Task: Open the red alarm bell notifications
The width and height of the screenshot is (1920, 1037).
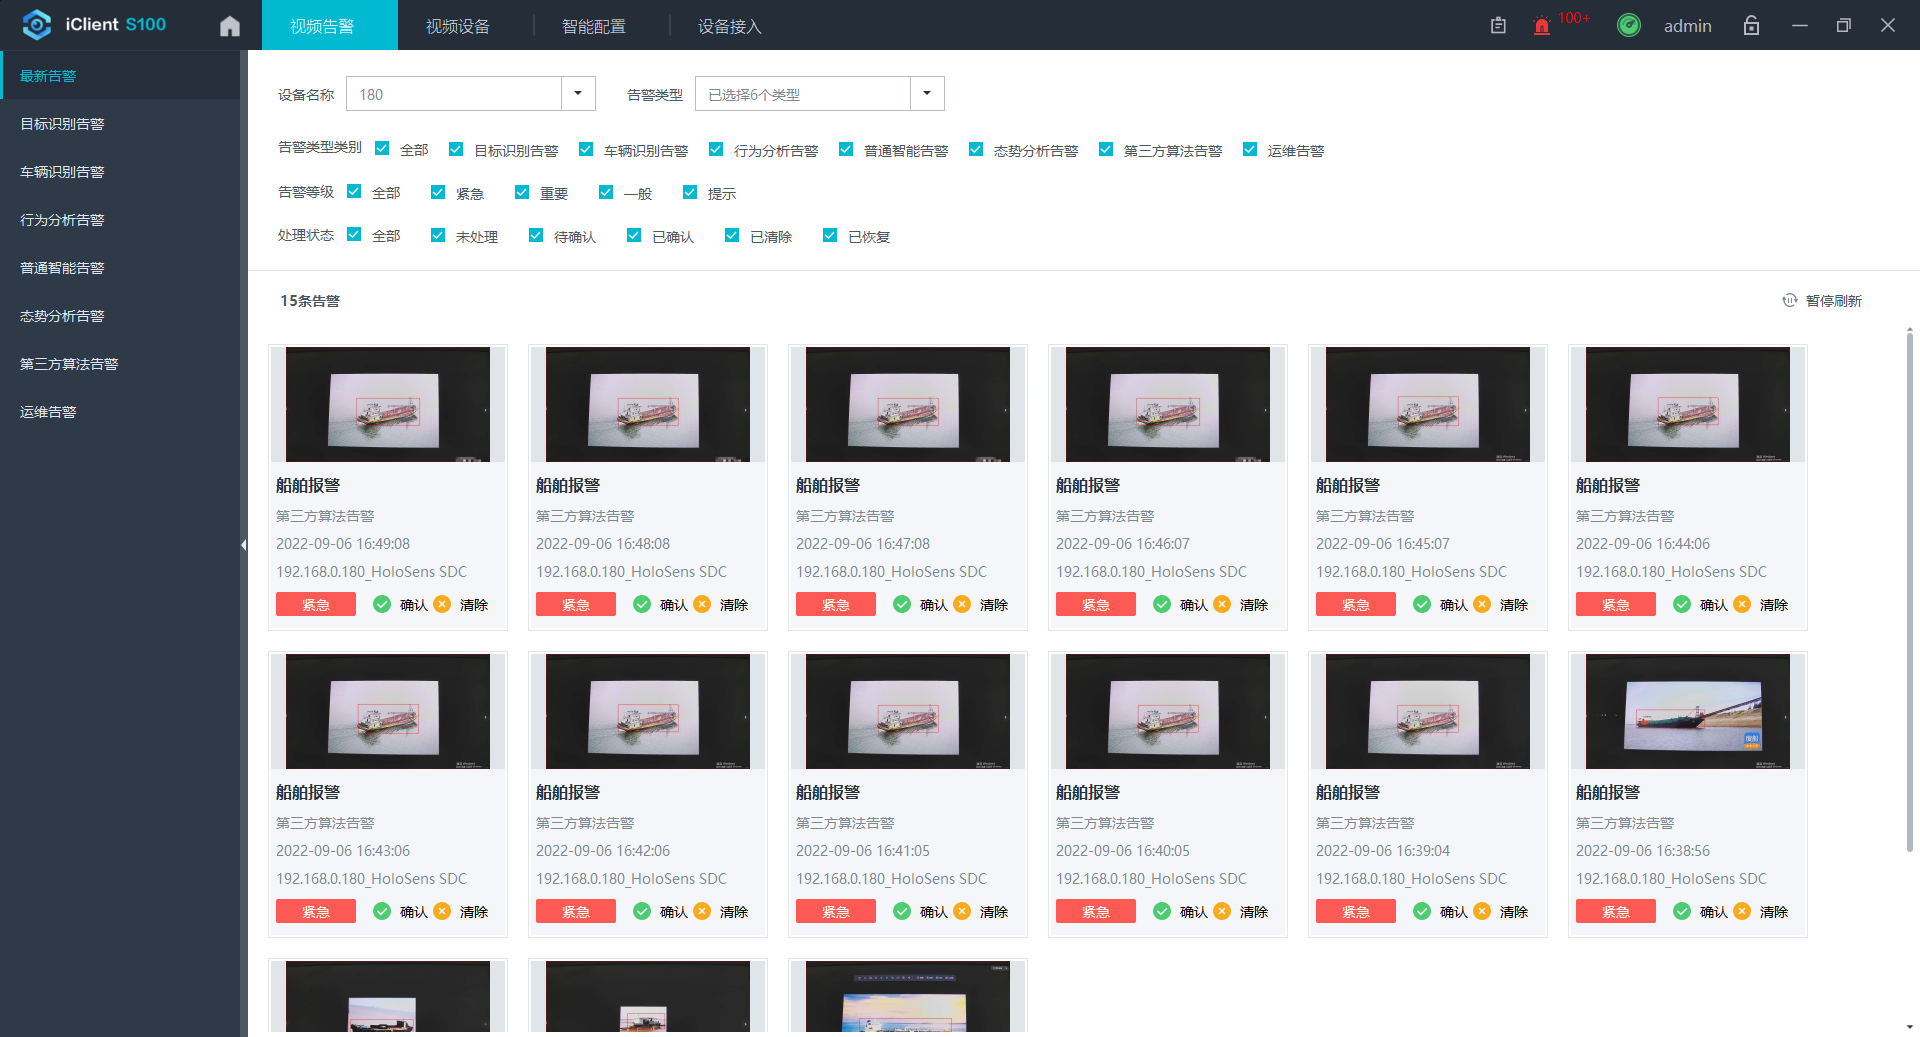Action: [1541, 26]
